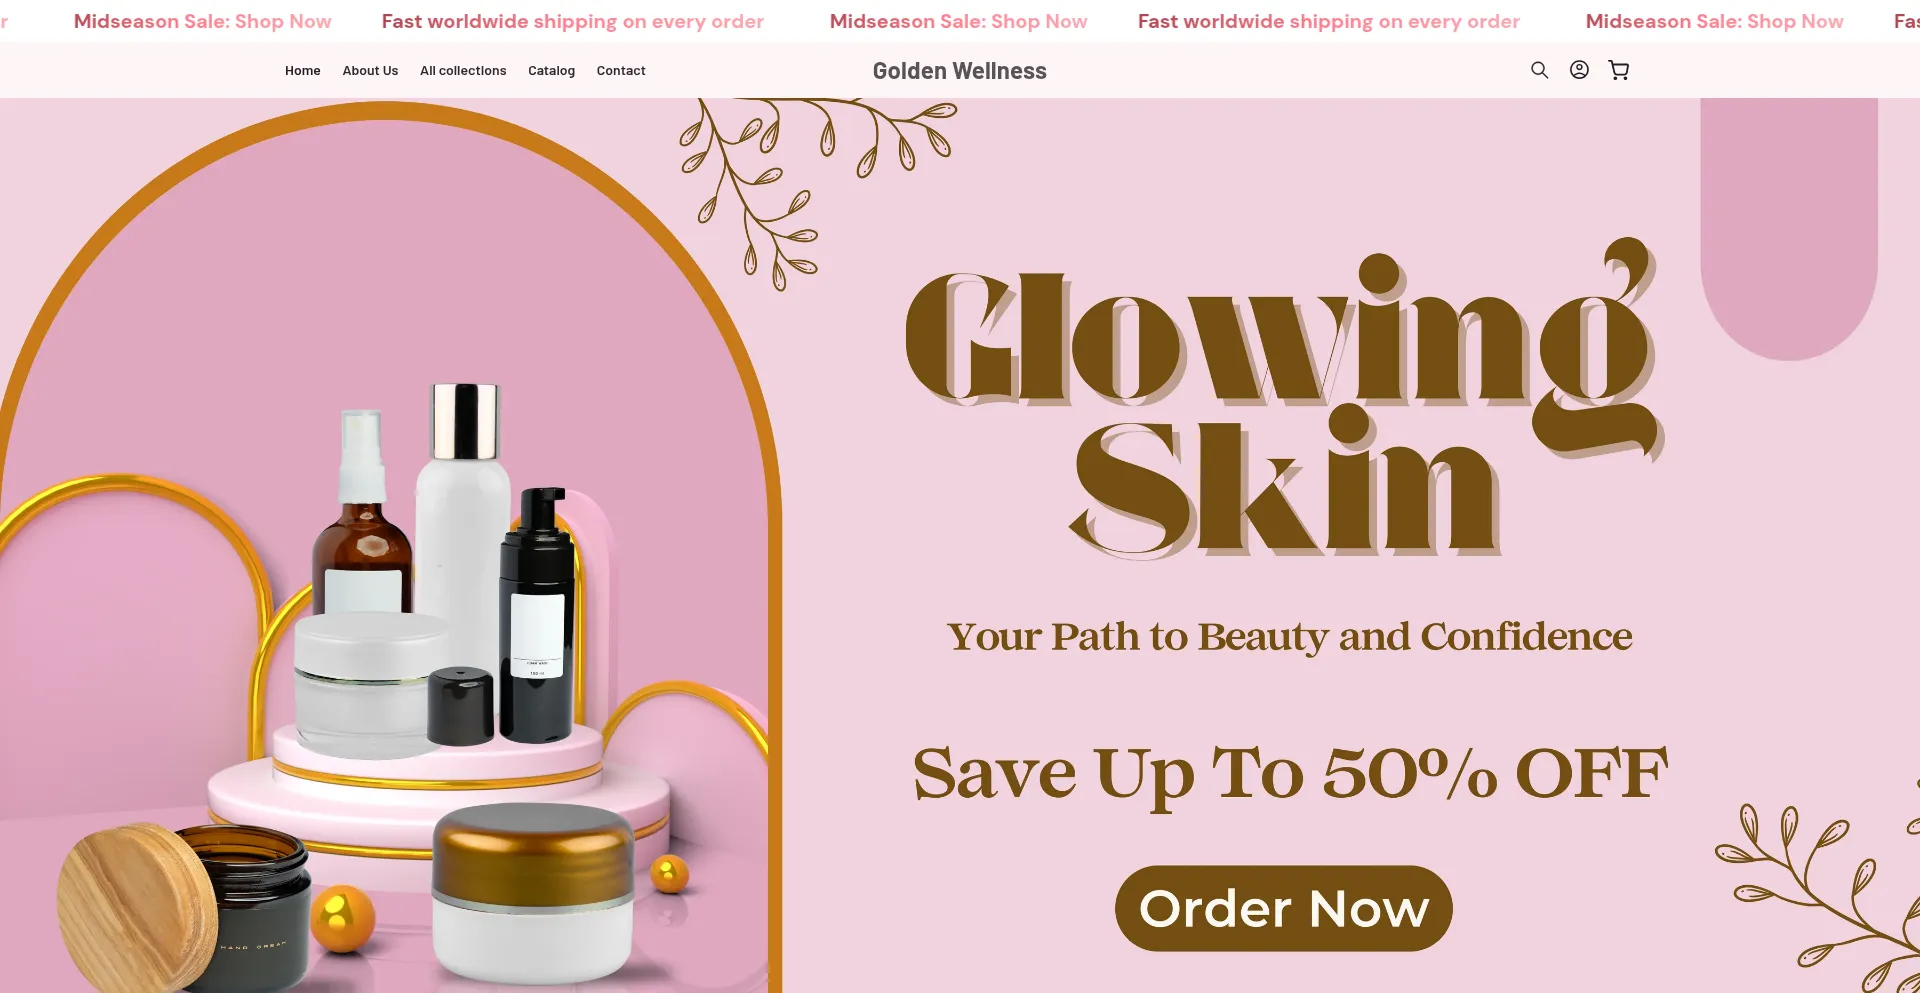Click the Golden Wellness store logo

click(960, 71)
